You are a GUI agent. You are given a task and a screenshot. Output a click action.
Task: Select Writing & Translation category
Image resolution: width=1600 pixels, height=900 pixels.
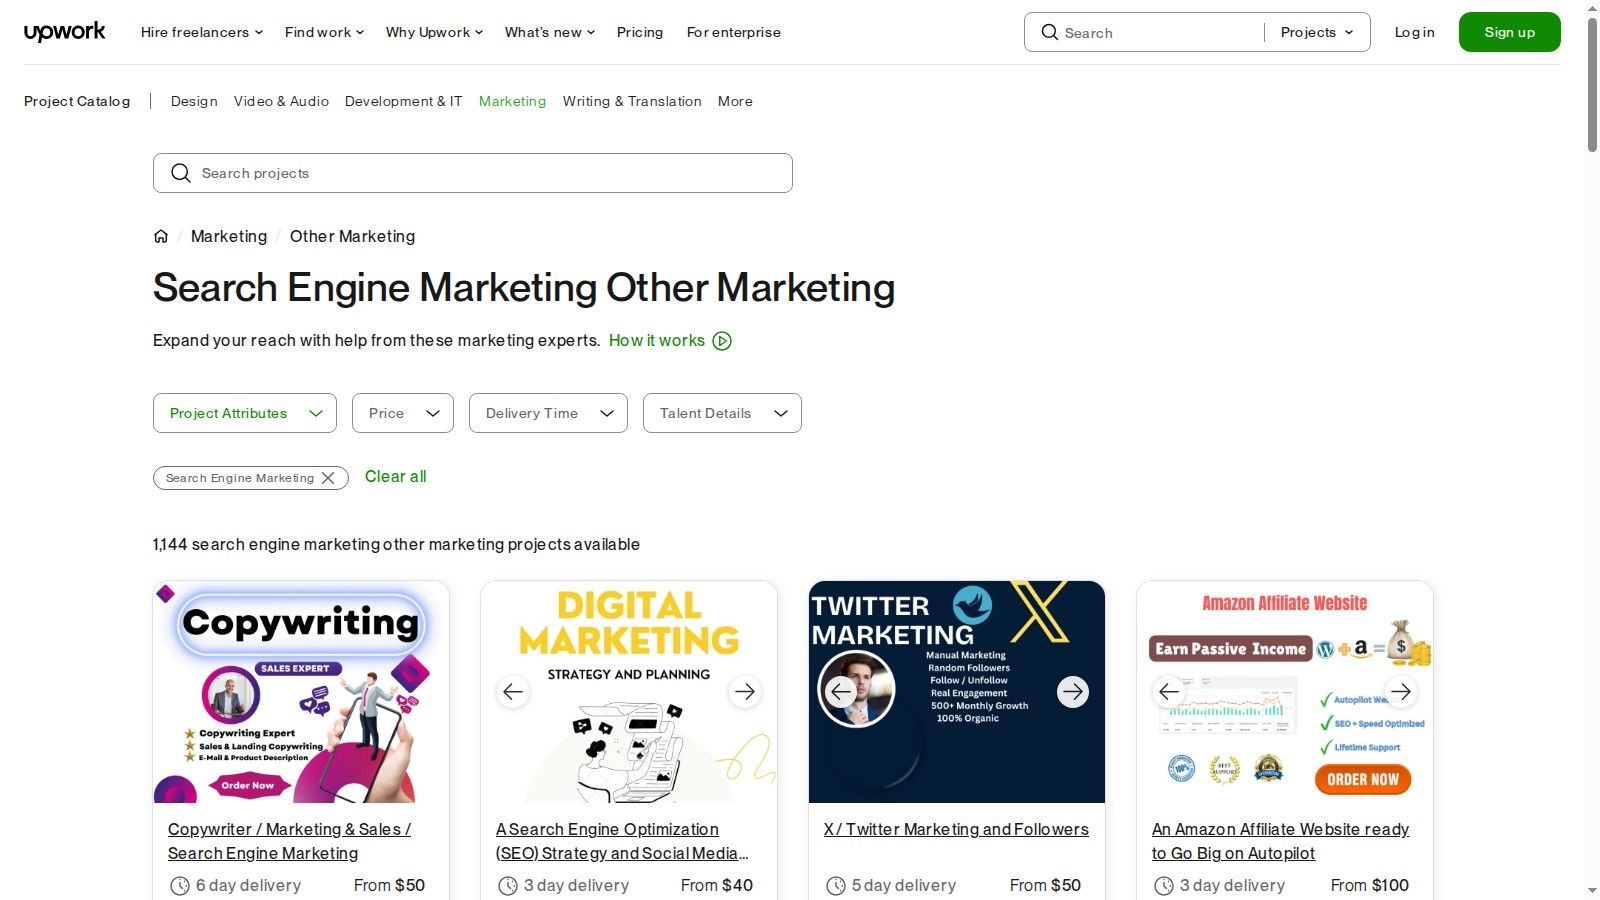(632, 101)
